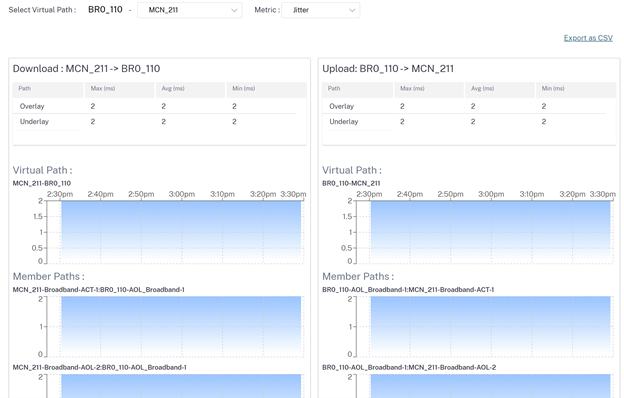Select the Underlay row in Upload table
624x398 pixels.
pos(469,122)
